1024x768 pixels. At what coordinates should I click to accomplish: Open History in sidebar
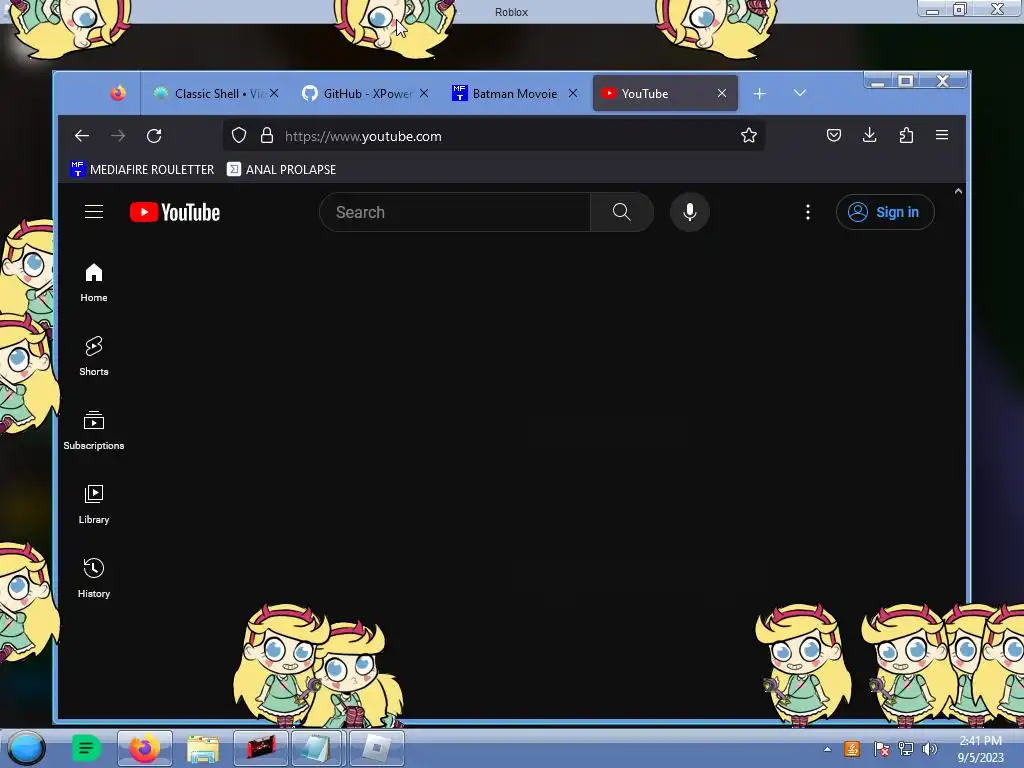click(x=94, y=578)
